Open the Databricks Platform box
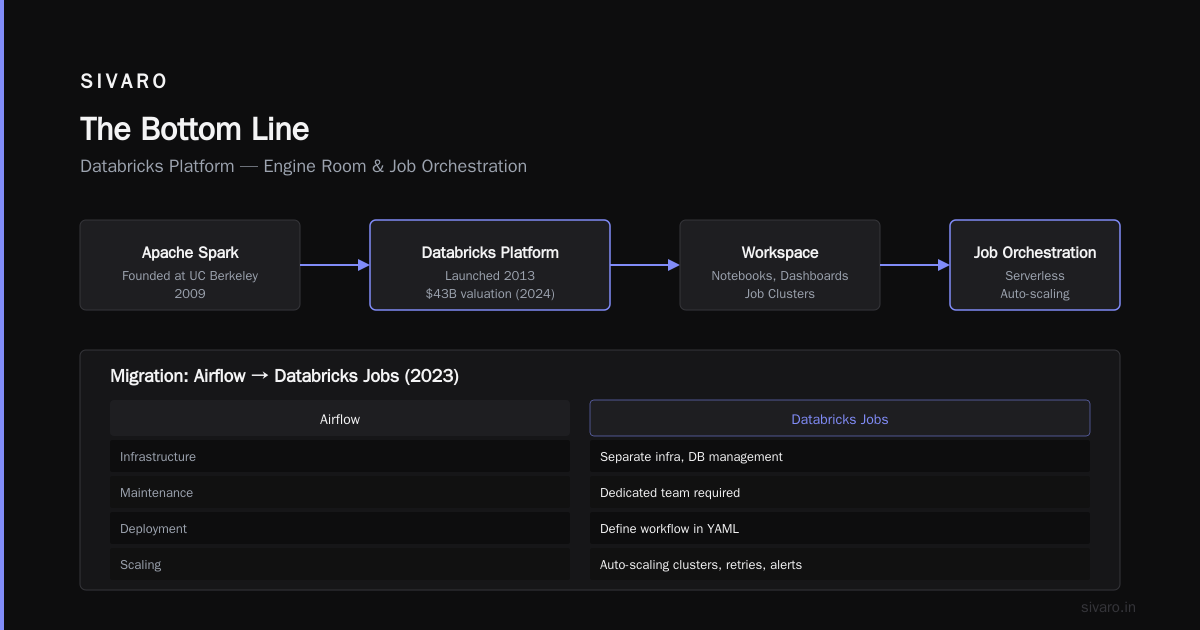 click(x=490, y=265)
